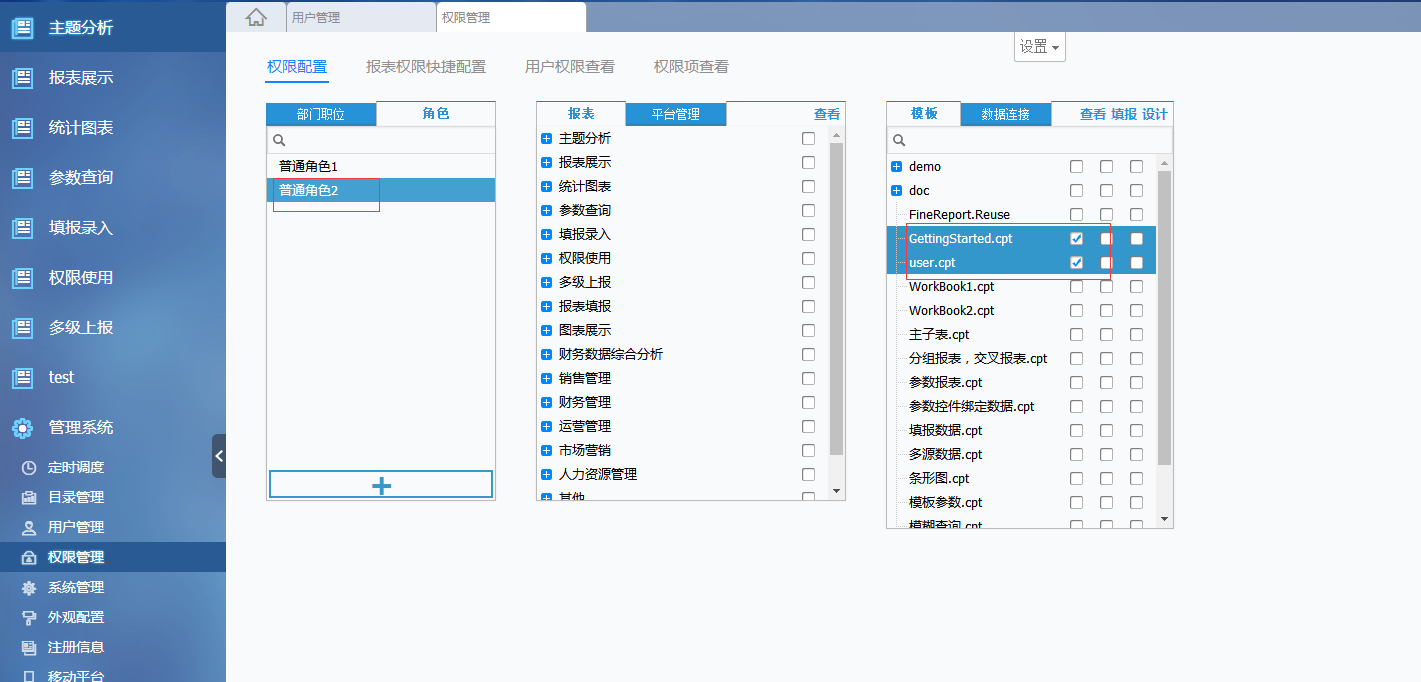Open 权限项查看 tab
This screenshot has width=1421, height=682.
click(x=691, y=67)
